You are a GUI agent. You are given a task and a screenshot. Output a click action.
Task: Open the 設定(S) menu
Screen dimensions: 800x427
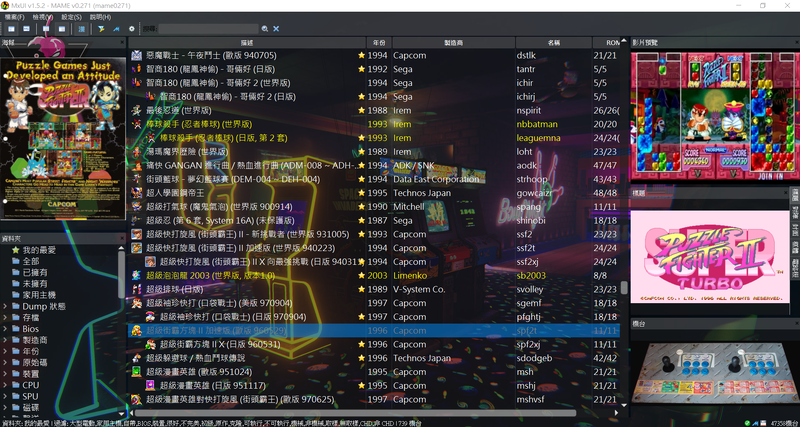[71, 17]
